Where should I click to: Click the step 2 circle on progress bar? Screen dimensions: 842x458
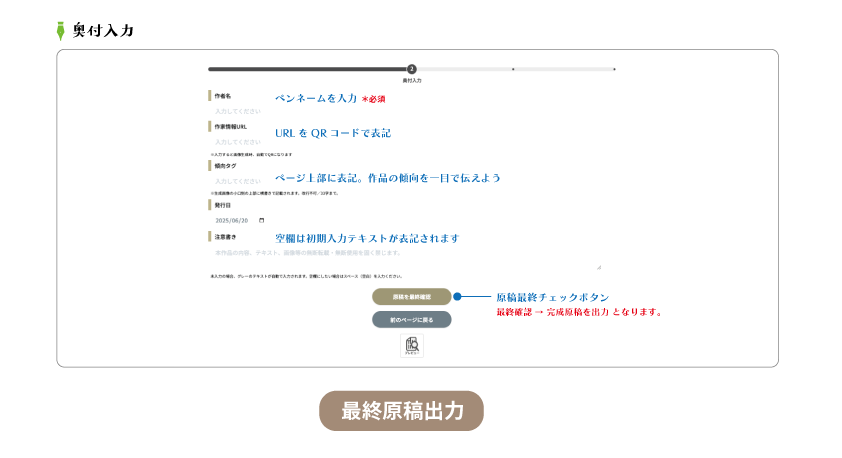tap(412, 69)
